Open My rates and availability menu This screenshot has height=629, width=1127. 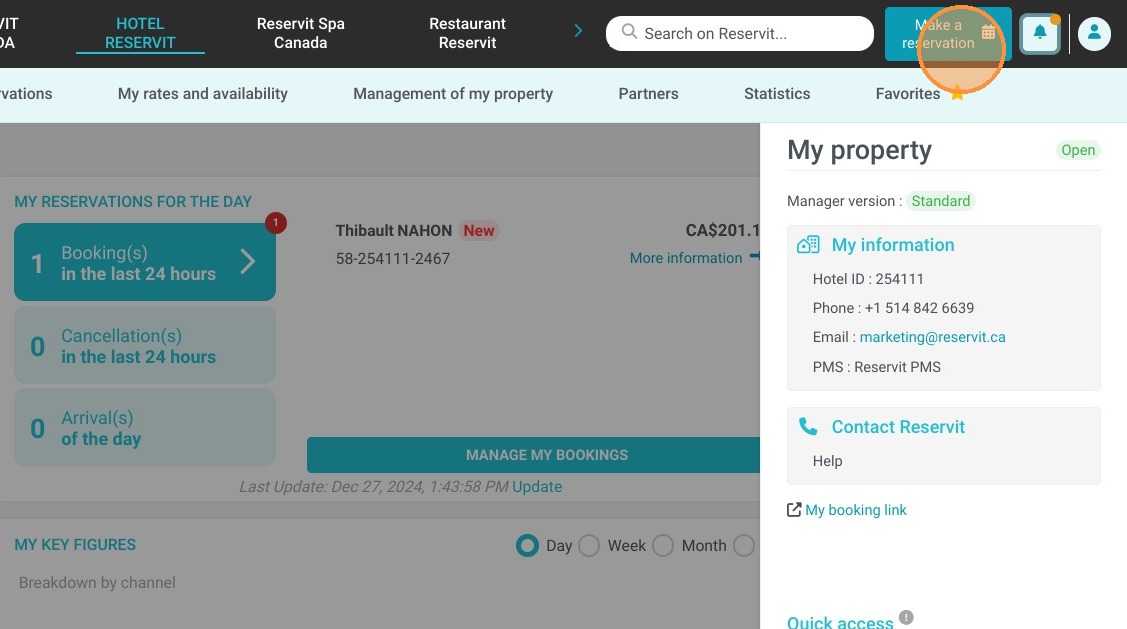(x=203, y=93)
